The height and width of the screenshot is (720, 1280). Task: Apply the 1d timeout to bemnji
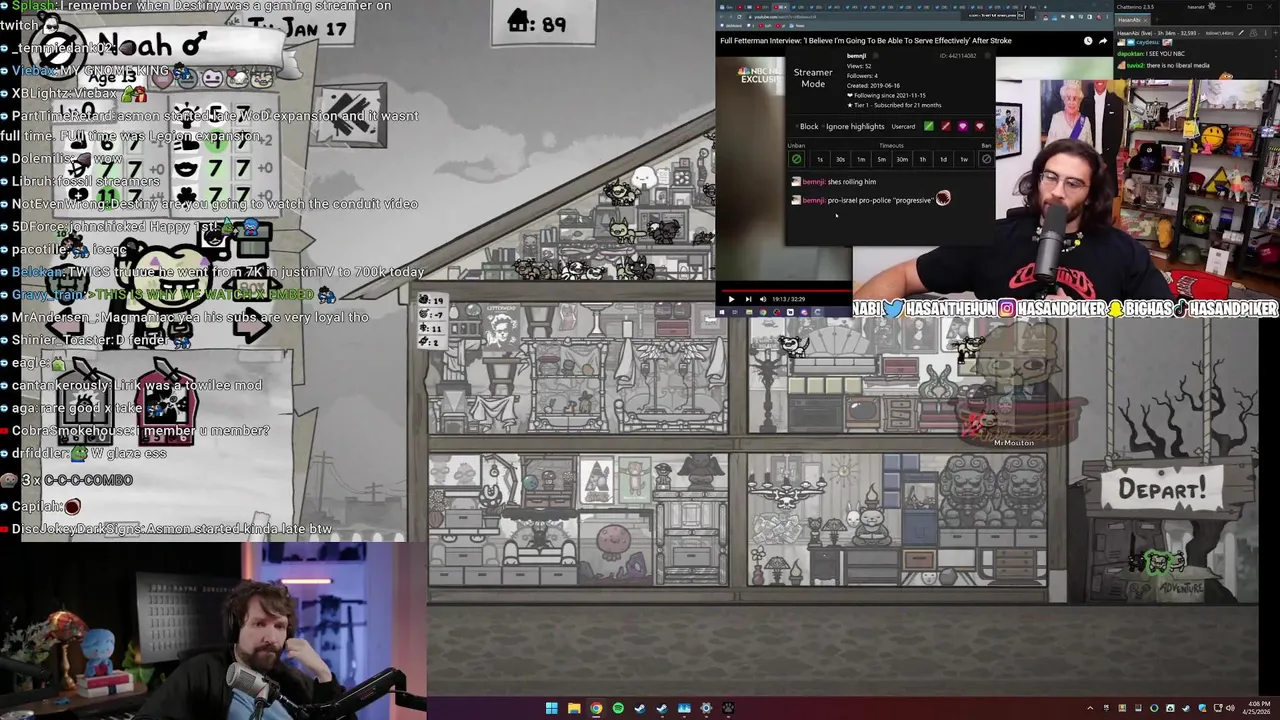944,159
